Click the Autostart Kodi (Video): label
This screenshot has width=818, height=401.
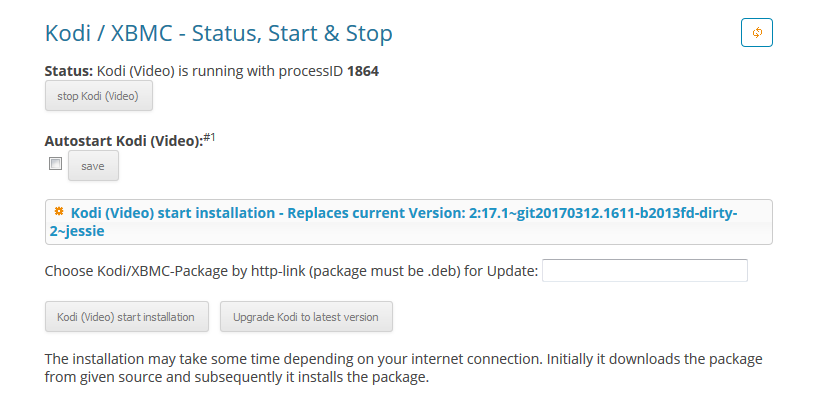[x=124, y=141]
